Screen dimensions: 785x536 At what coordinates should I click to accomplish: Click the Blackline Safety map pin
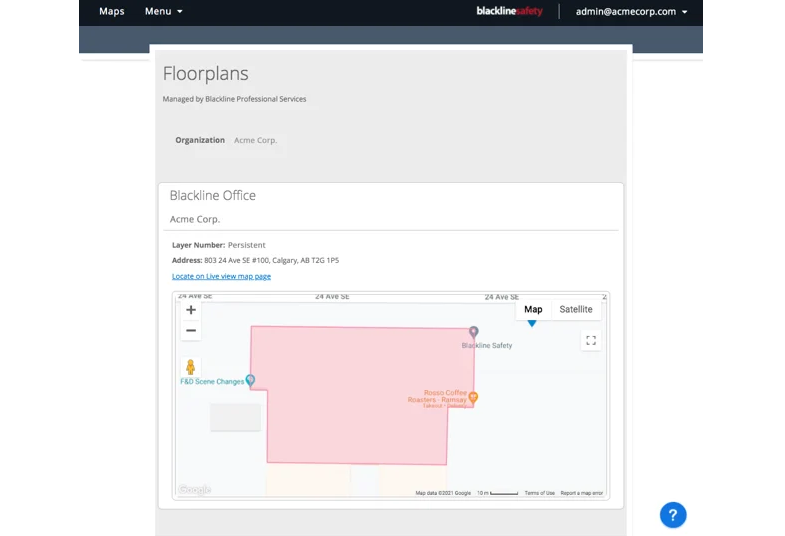474,332
